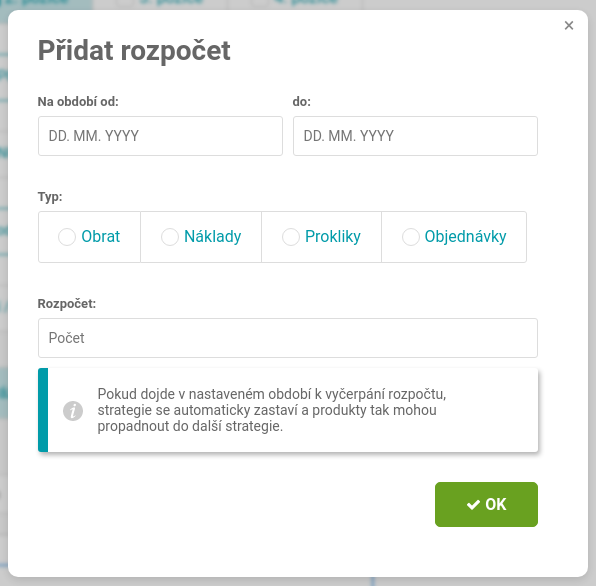Image resolution: width=596 pixels, height=586 pixels.
Task: Click the 'Rozpočet:' field label
Action: [x=67, y=304]
